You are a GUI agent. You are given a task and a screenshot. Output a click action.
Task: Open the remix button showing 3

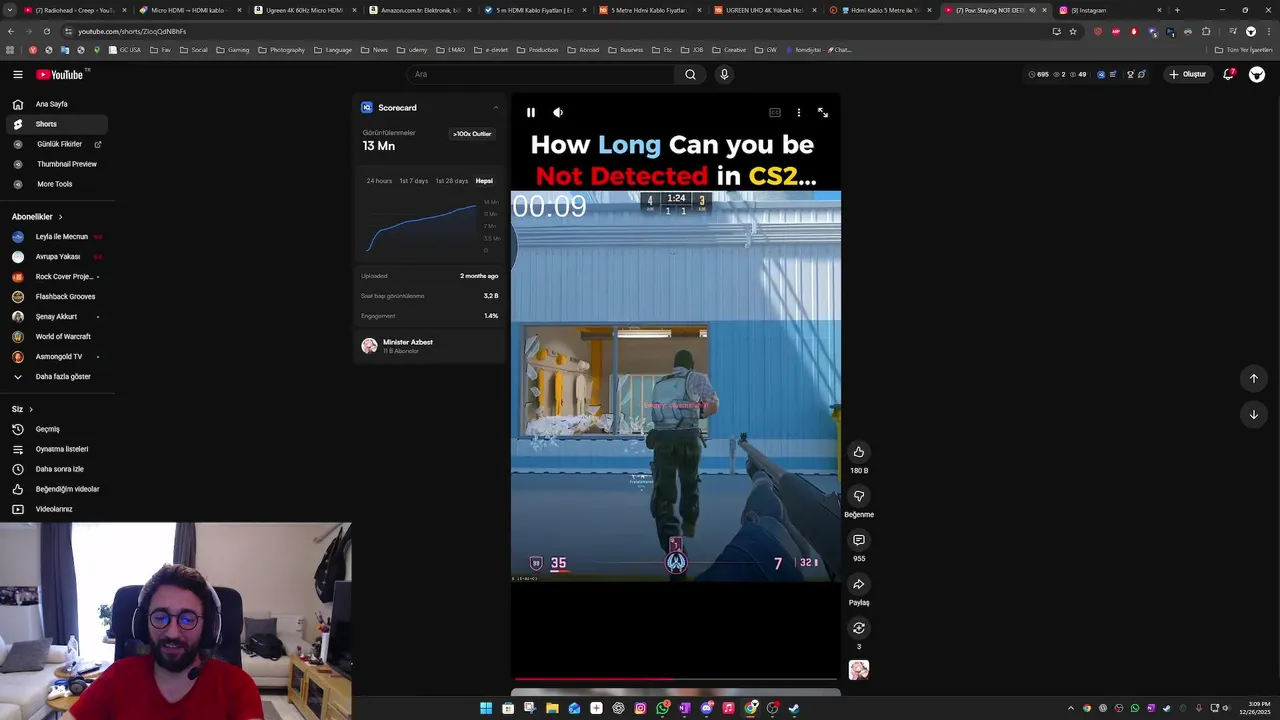[x=858, y=628]
